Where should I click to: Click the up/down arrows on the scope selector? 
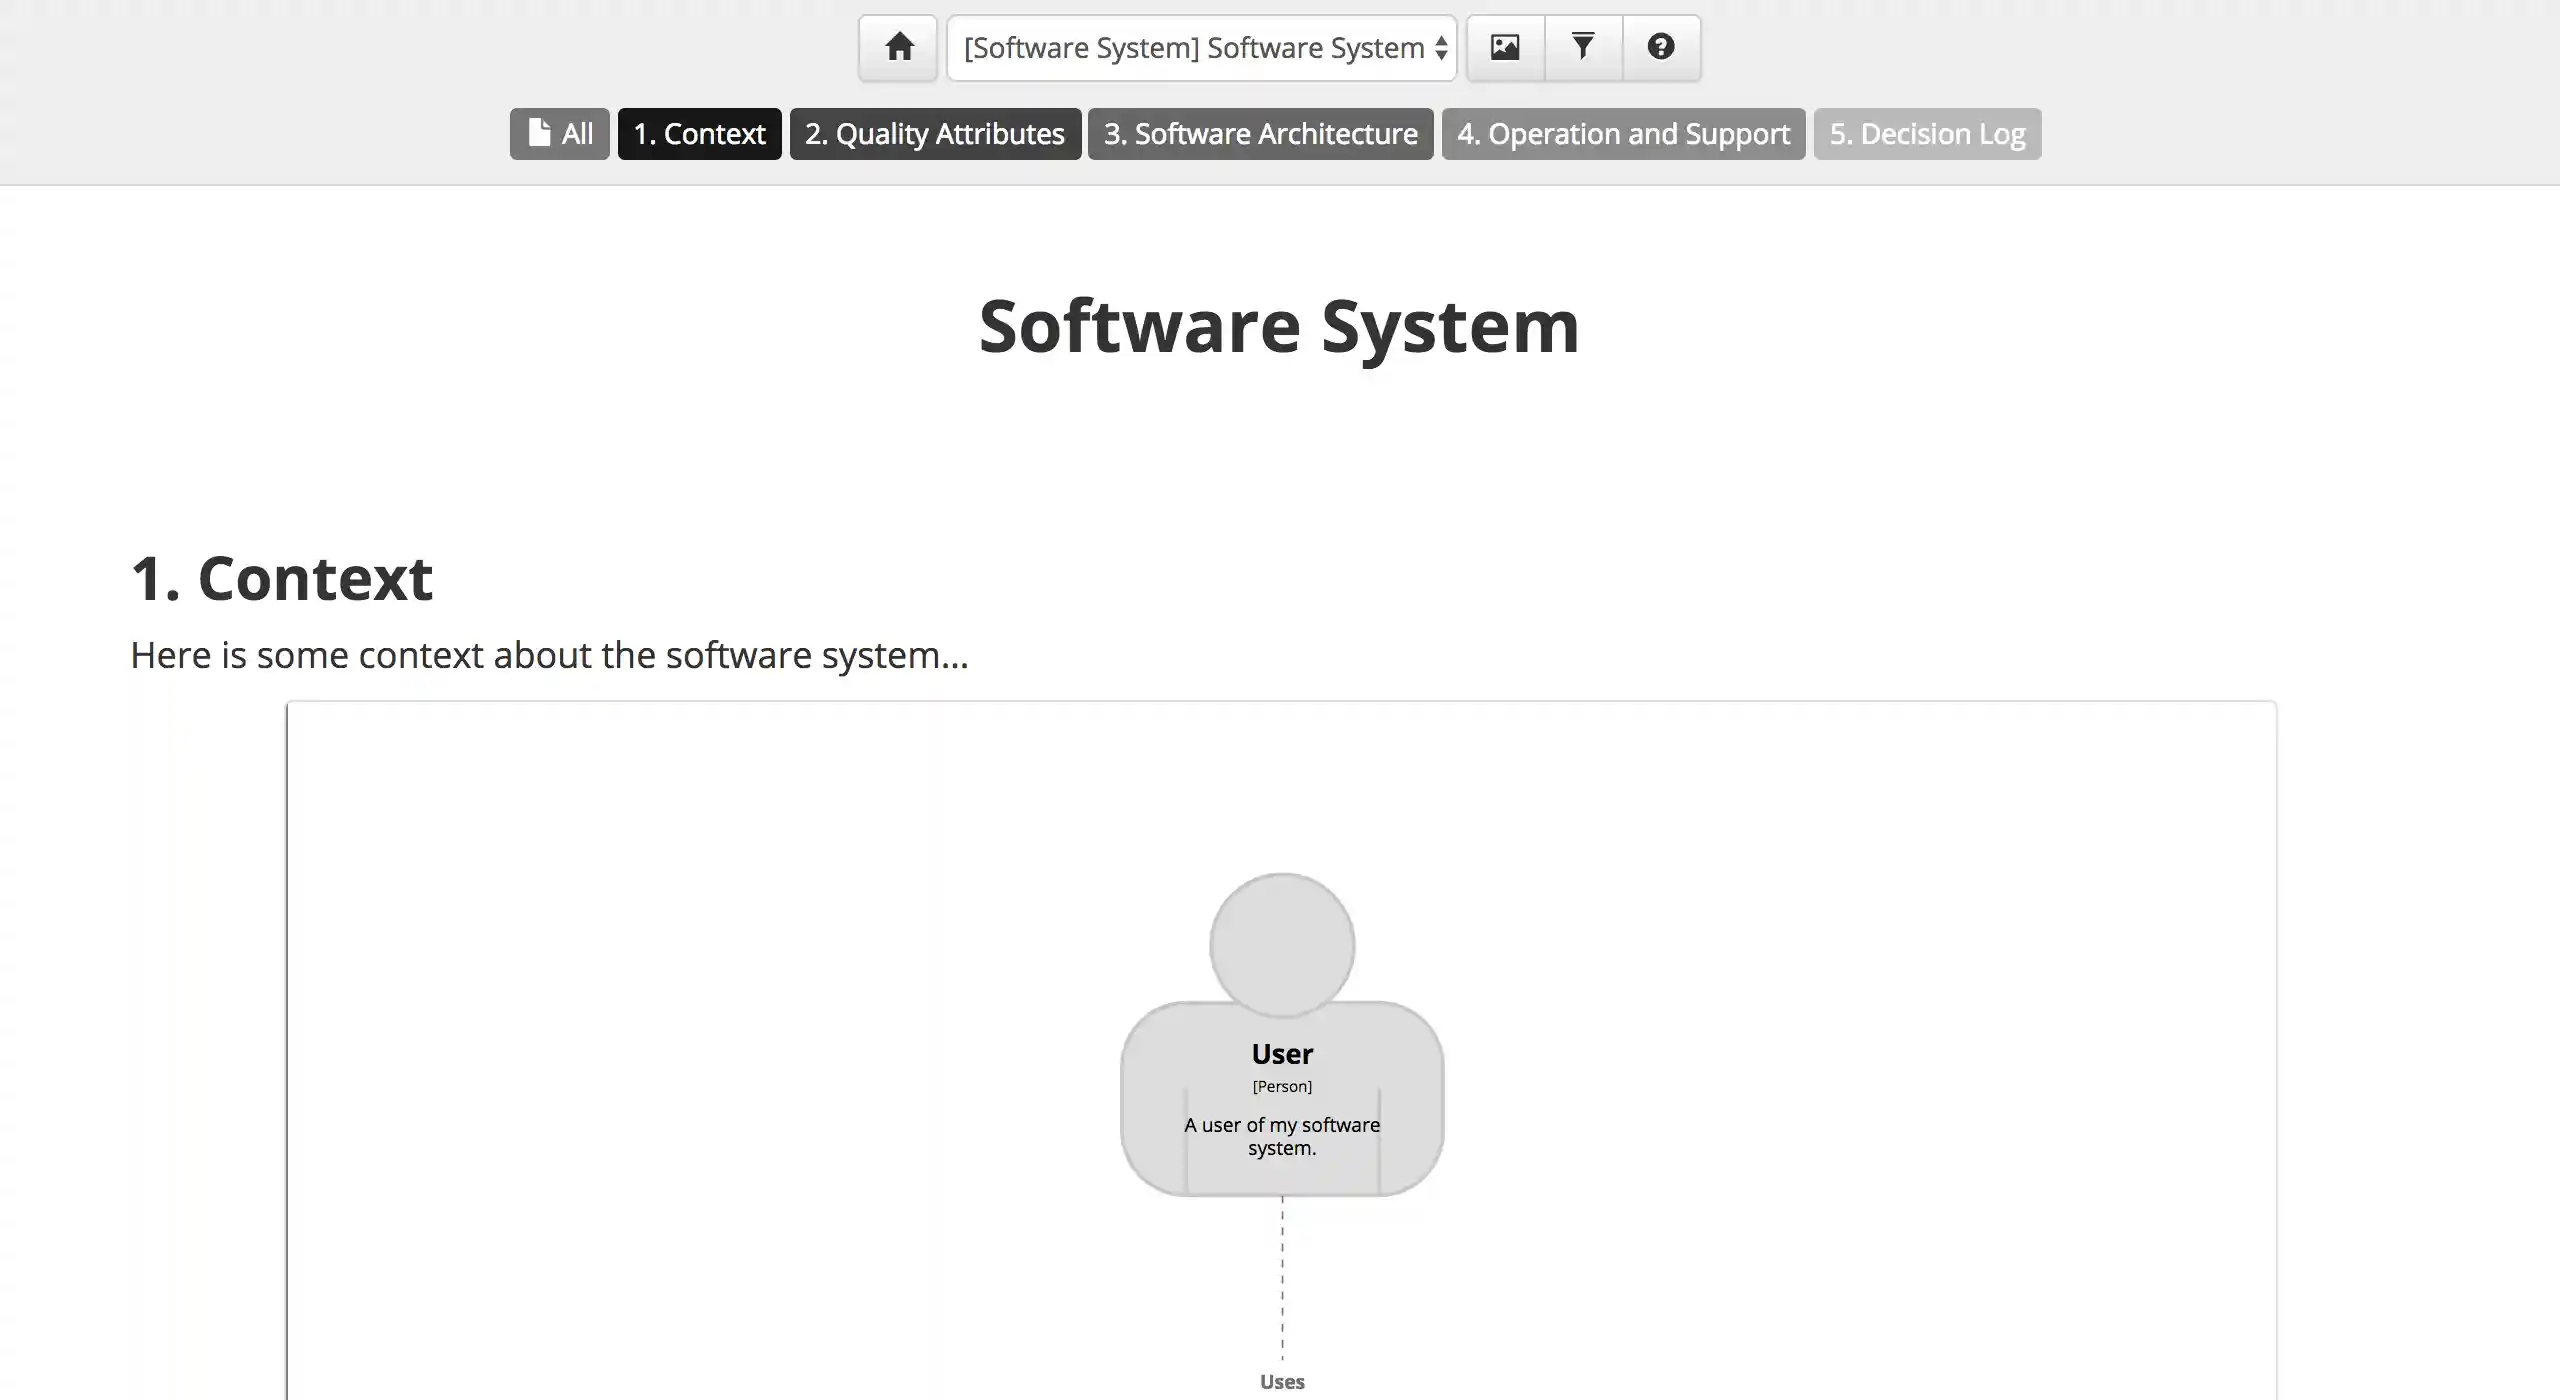click(1441, 47)
